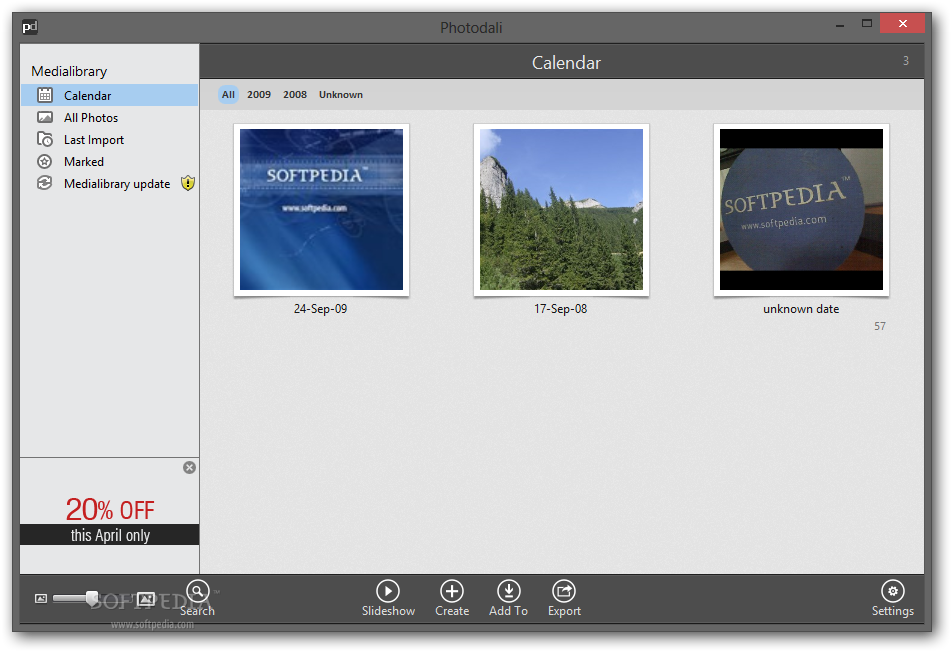Click the Create plus icon

click(452, 591)
